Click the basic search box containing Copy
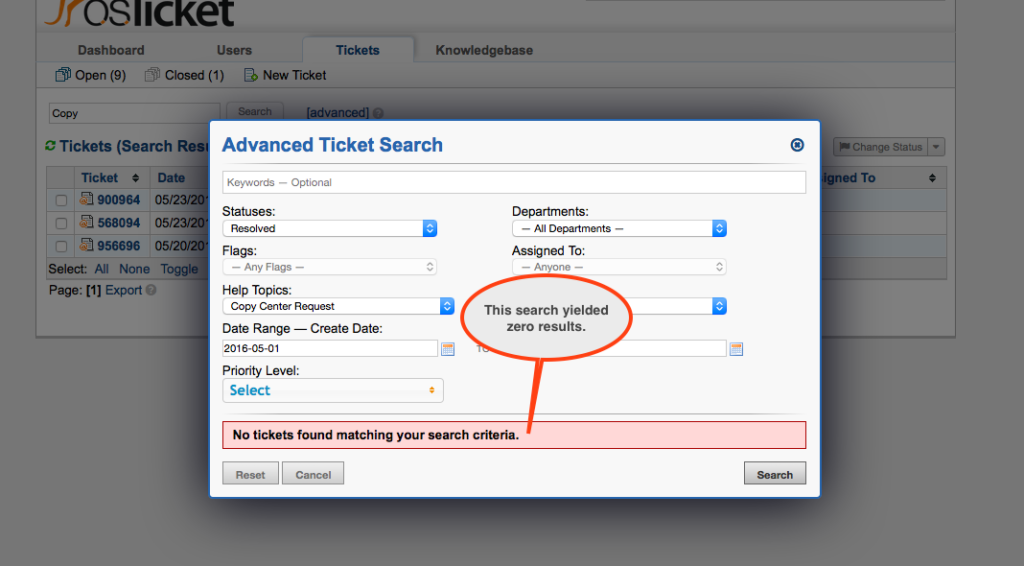 134,113
